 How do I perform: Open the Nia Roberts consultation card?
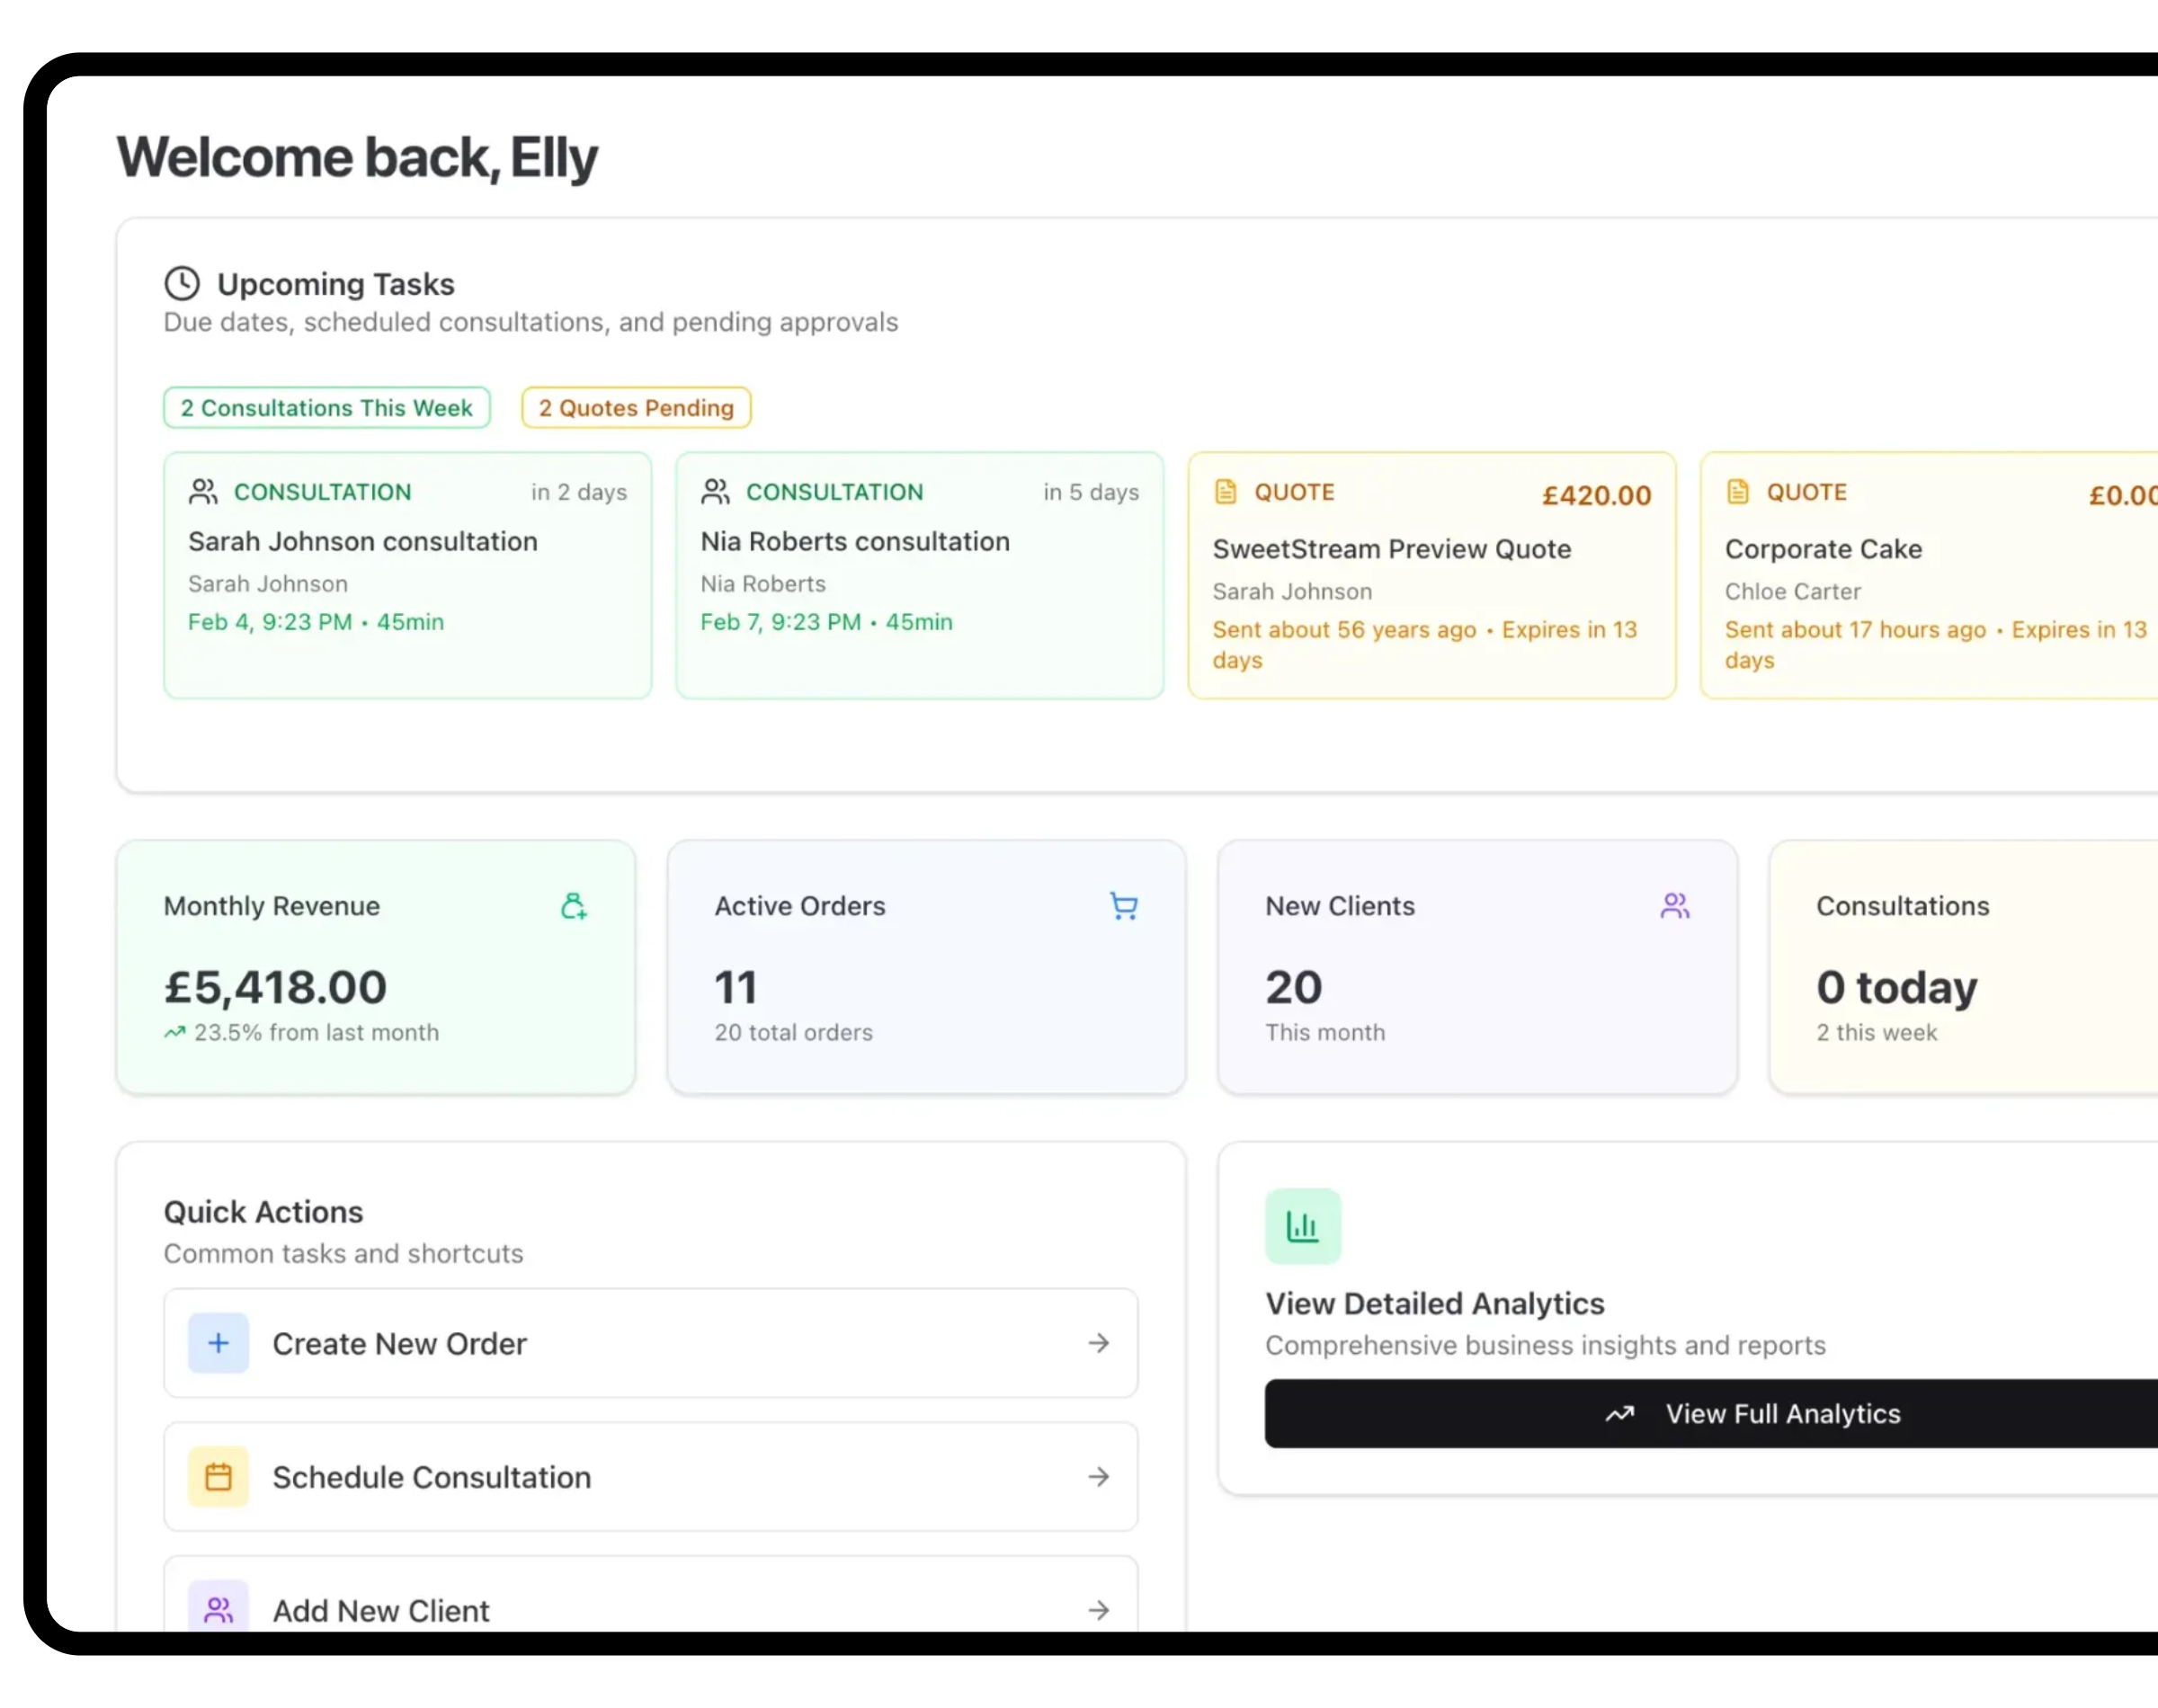click(x=918, y=574)
